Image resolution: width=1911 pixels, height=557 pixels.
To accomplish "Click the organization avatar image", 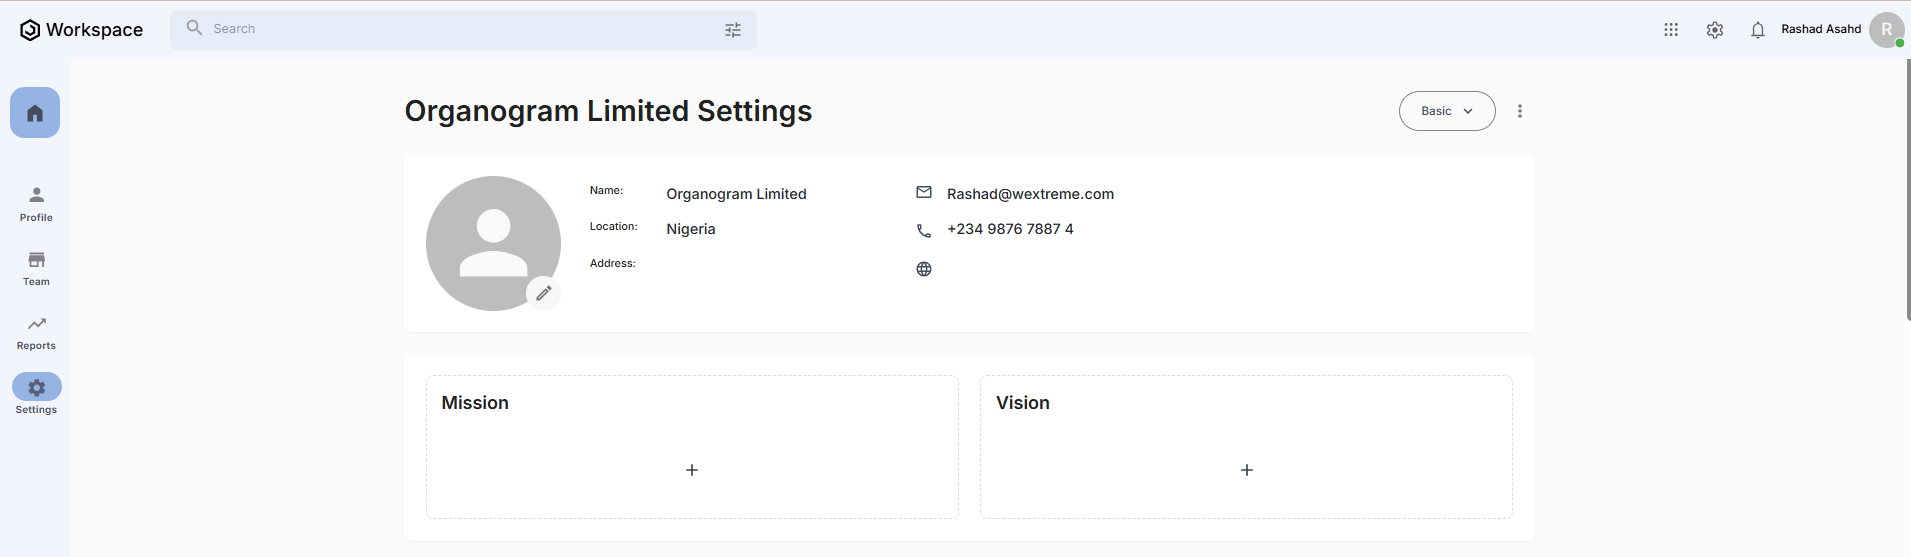I will (492, 243).
